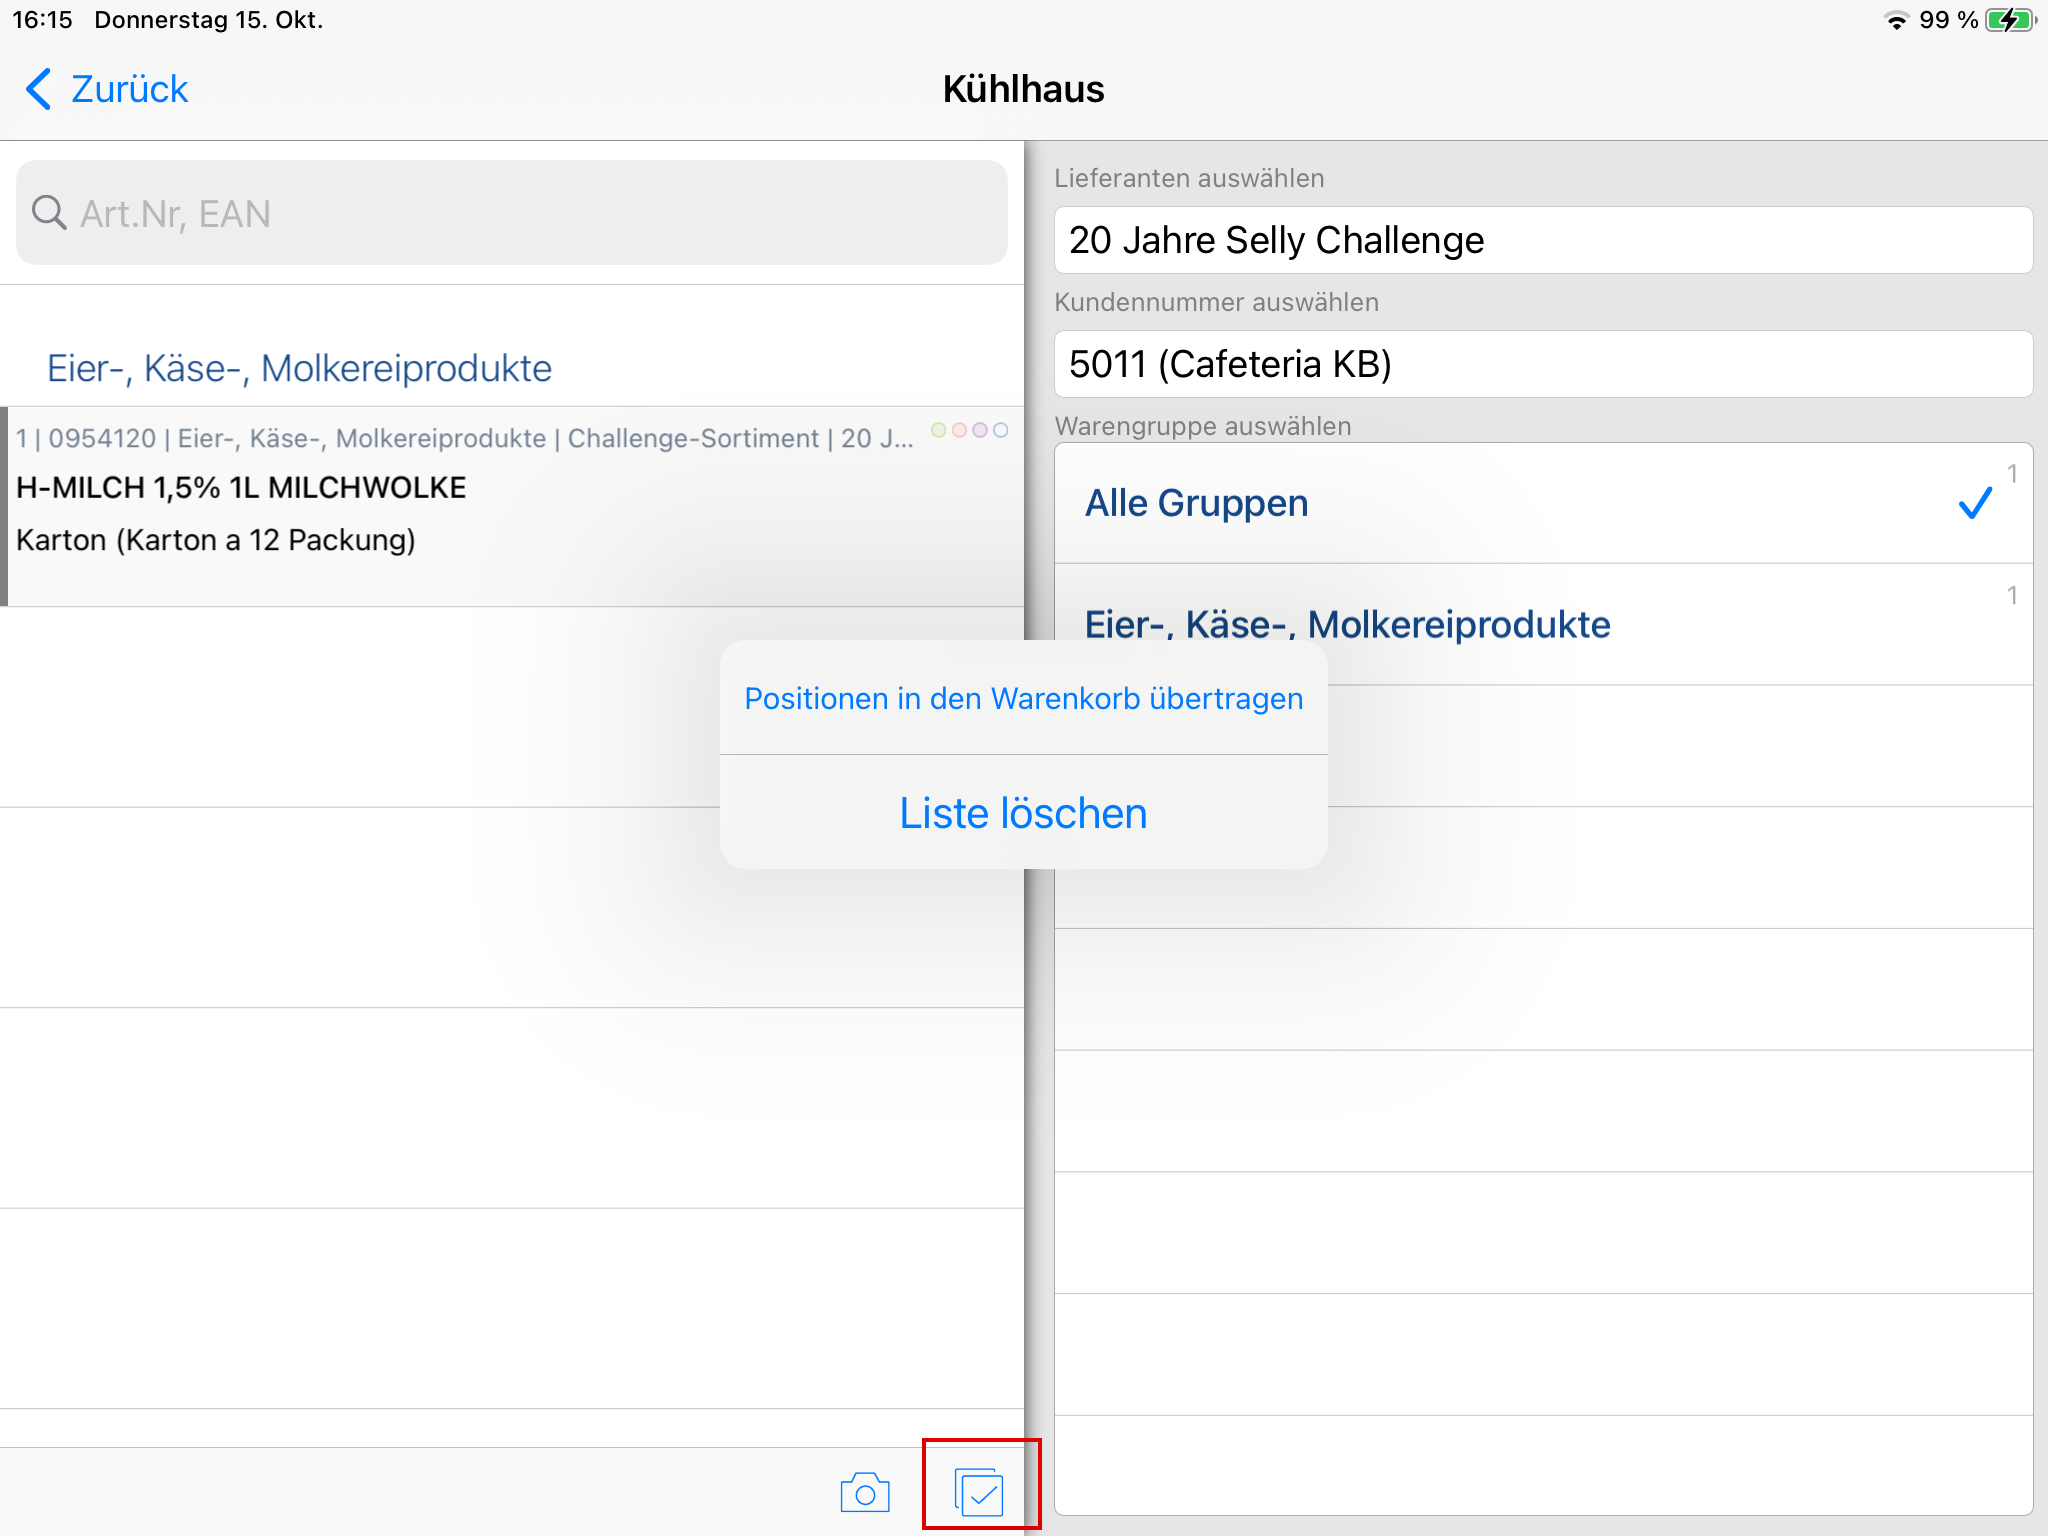Tap the battery status icon
Screen dimensions: 2048x1536
click(x=2010, y=20)
